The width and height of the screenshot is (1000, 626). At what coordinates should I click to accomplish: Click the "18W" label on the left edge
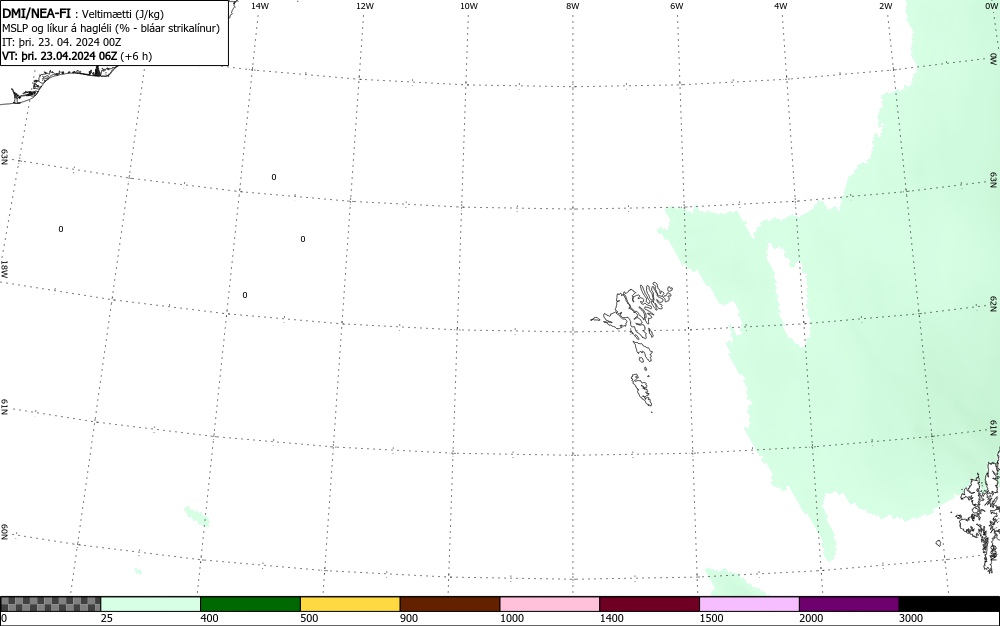coord(4,268)
